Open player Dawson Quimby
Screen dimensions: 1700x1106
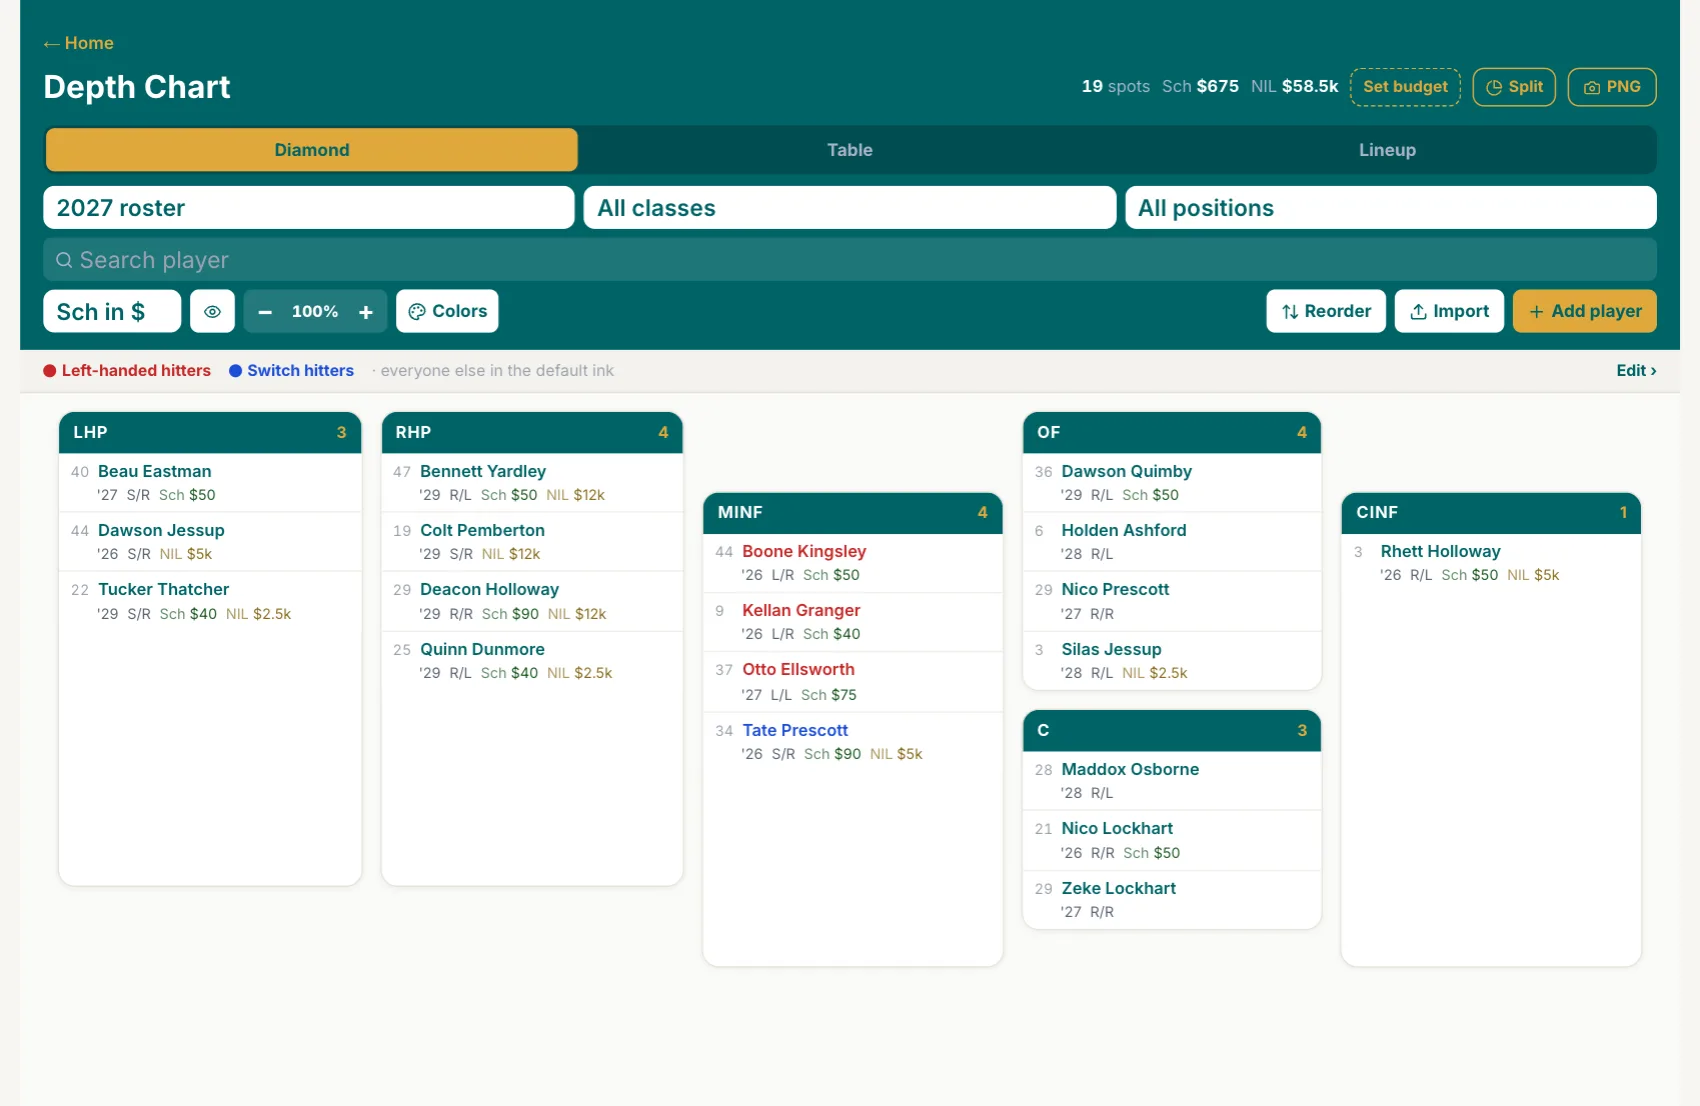point(1172,483)
